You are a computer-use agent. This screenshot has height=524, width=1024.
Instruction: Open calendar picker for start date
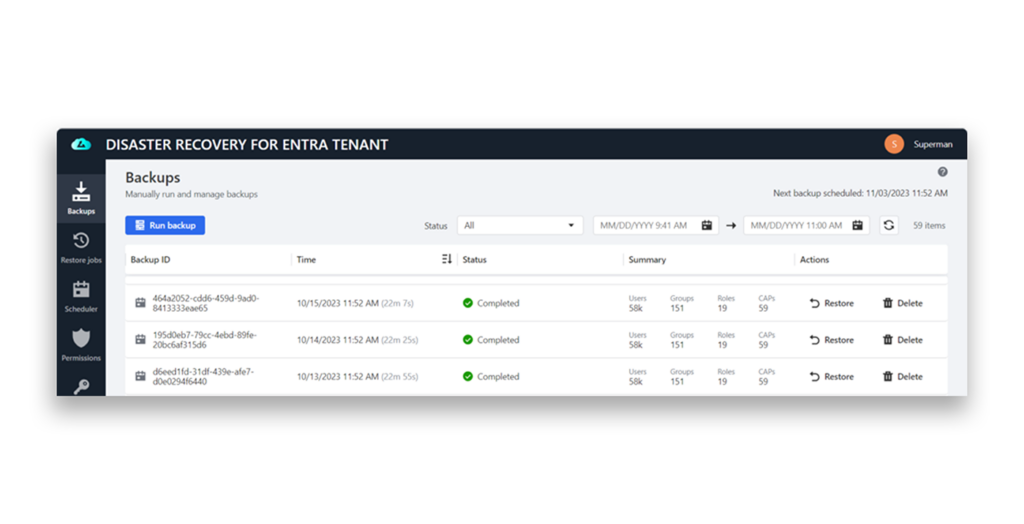pos(706,226)
